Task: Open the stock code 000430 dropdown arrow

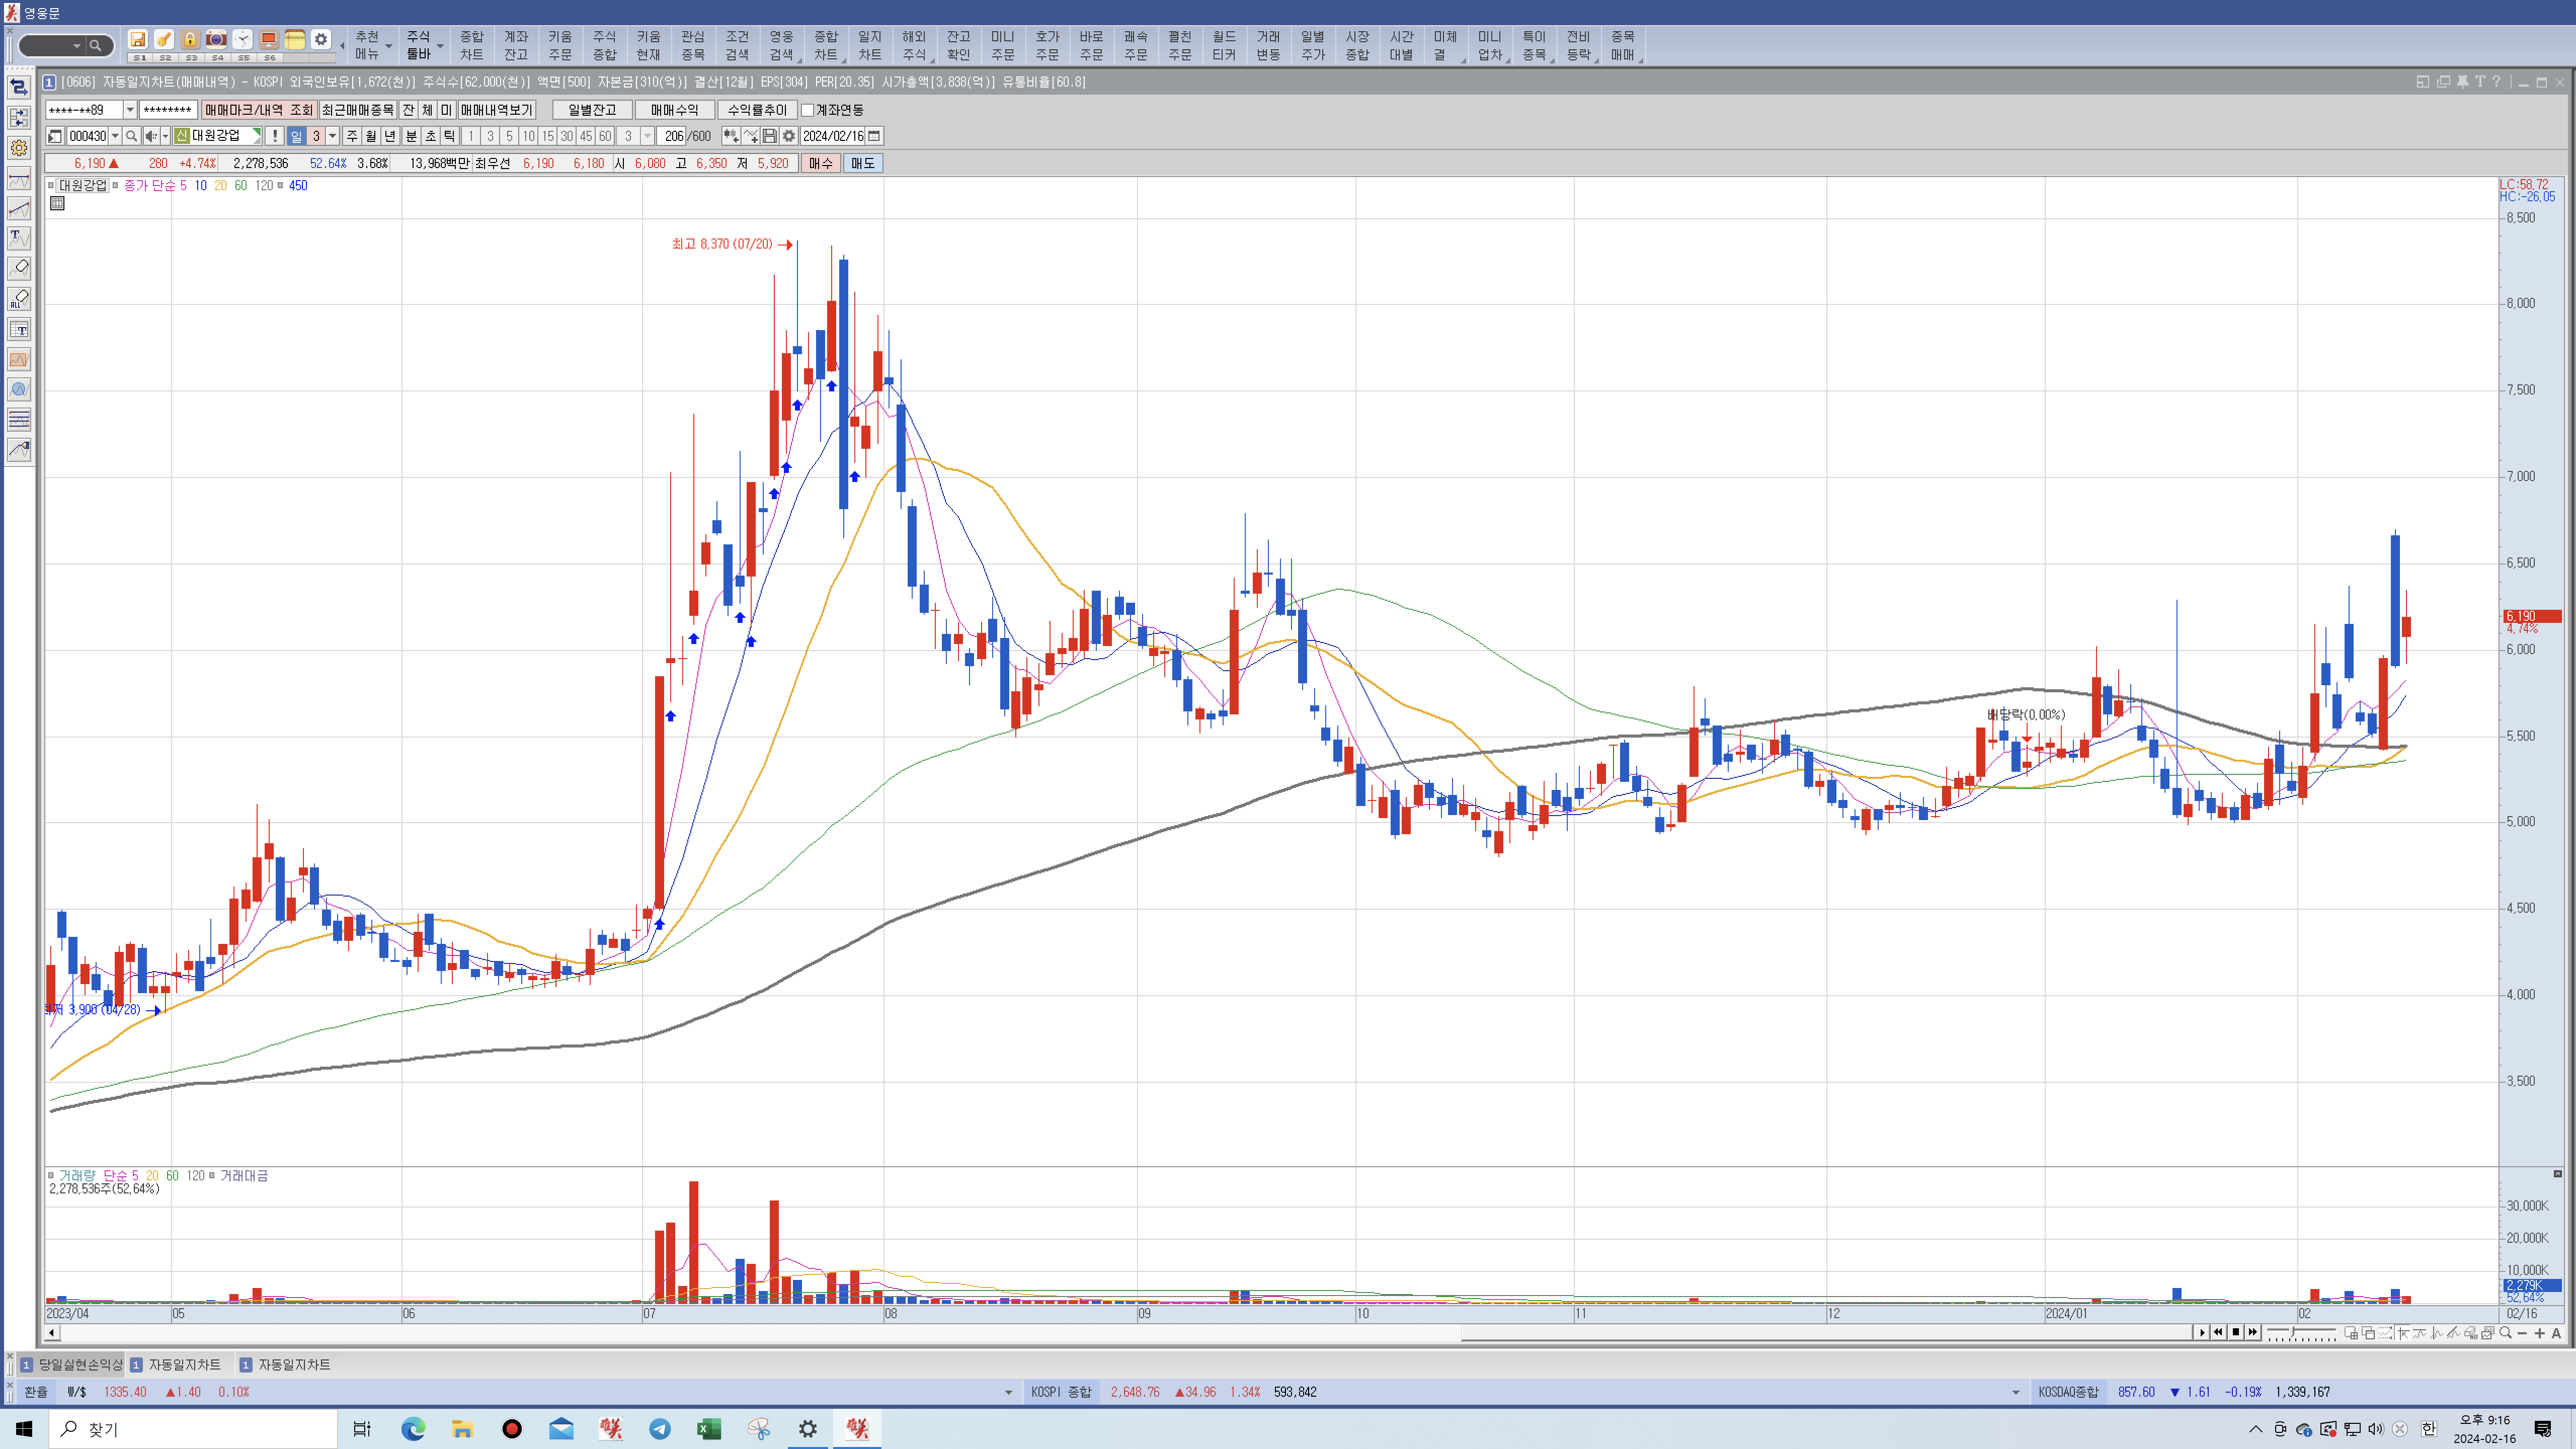Action: [x=115, y=136]
